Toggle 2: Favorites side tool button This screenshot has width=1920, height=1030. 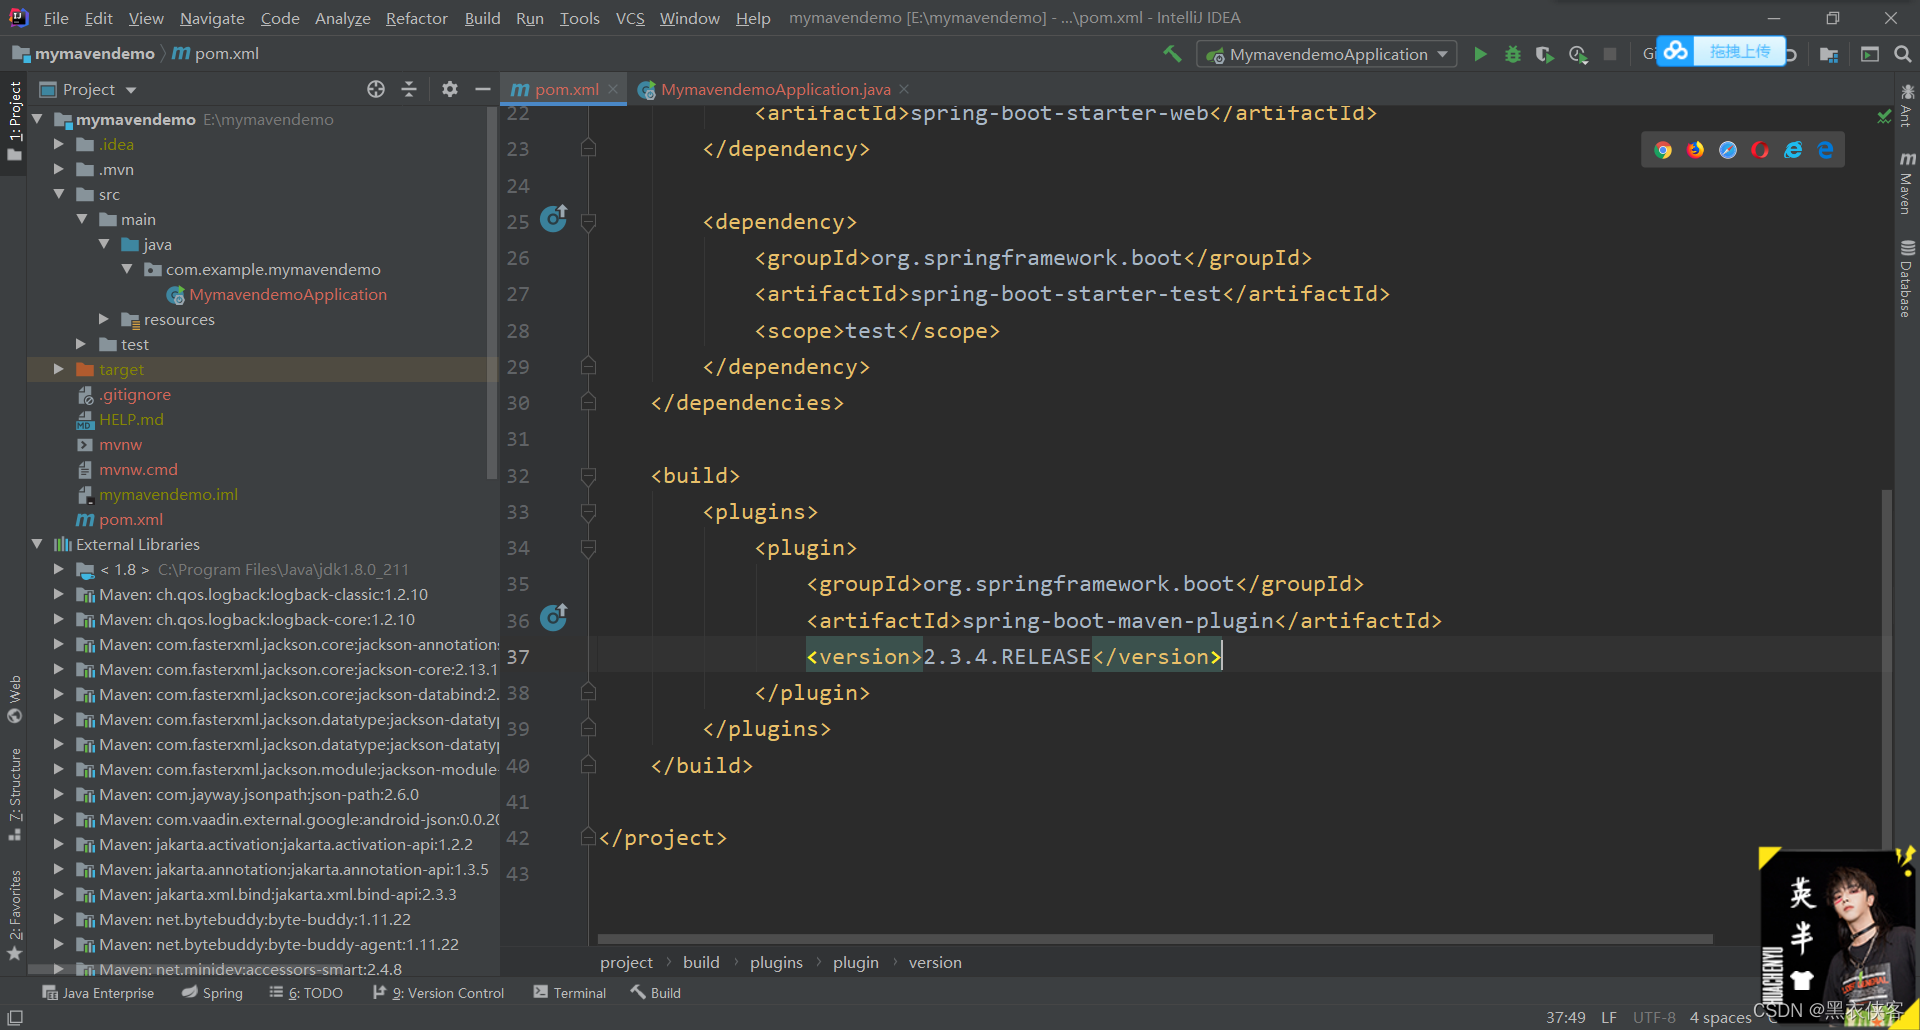(15, 915)
